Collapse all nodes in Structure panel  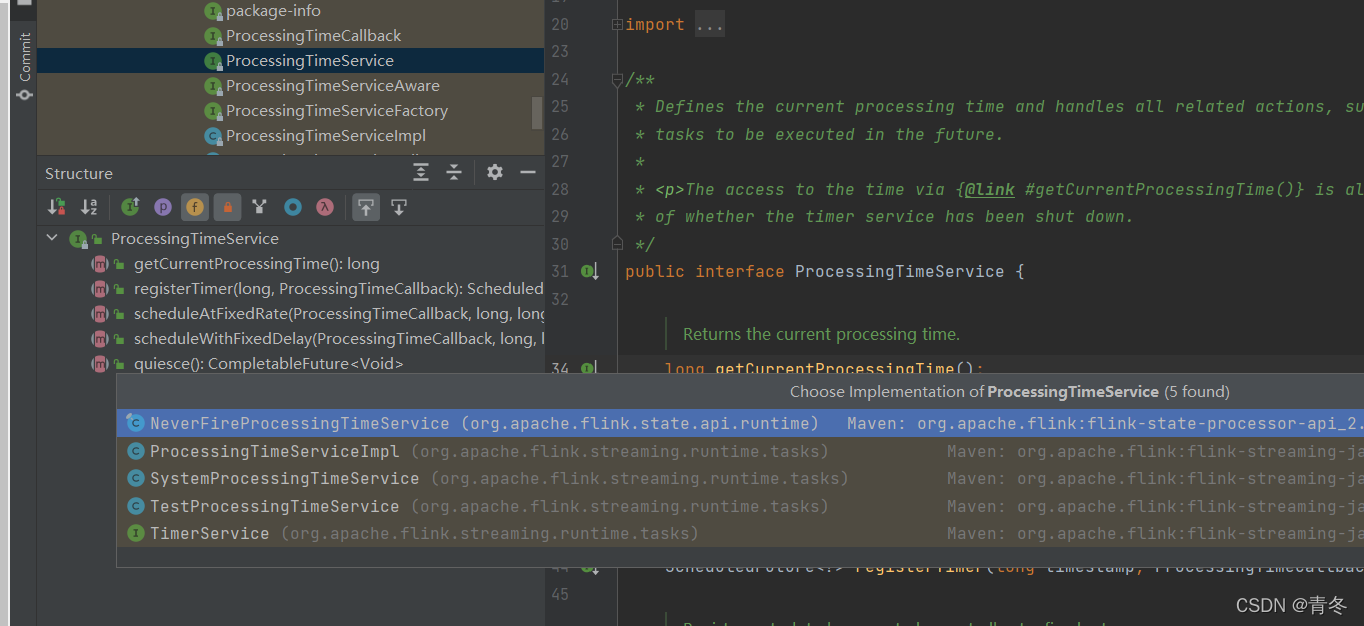click(x=454, y=172)
